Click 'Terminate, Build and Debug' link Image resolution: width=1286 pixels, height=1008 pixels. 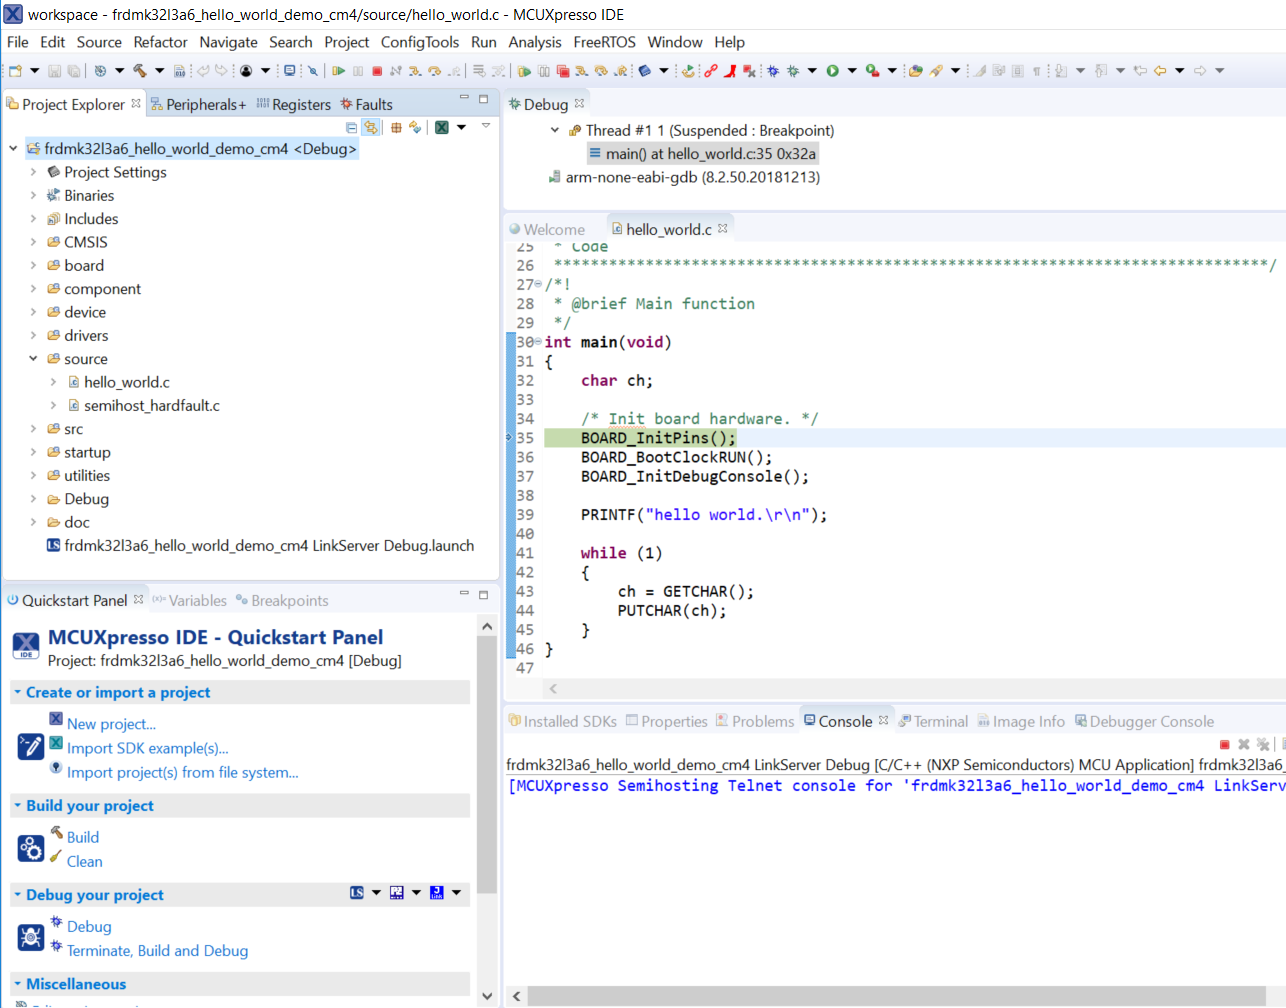157,950
